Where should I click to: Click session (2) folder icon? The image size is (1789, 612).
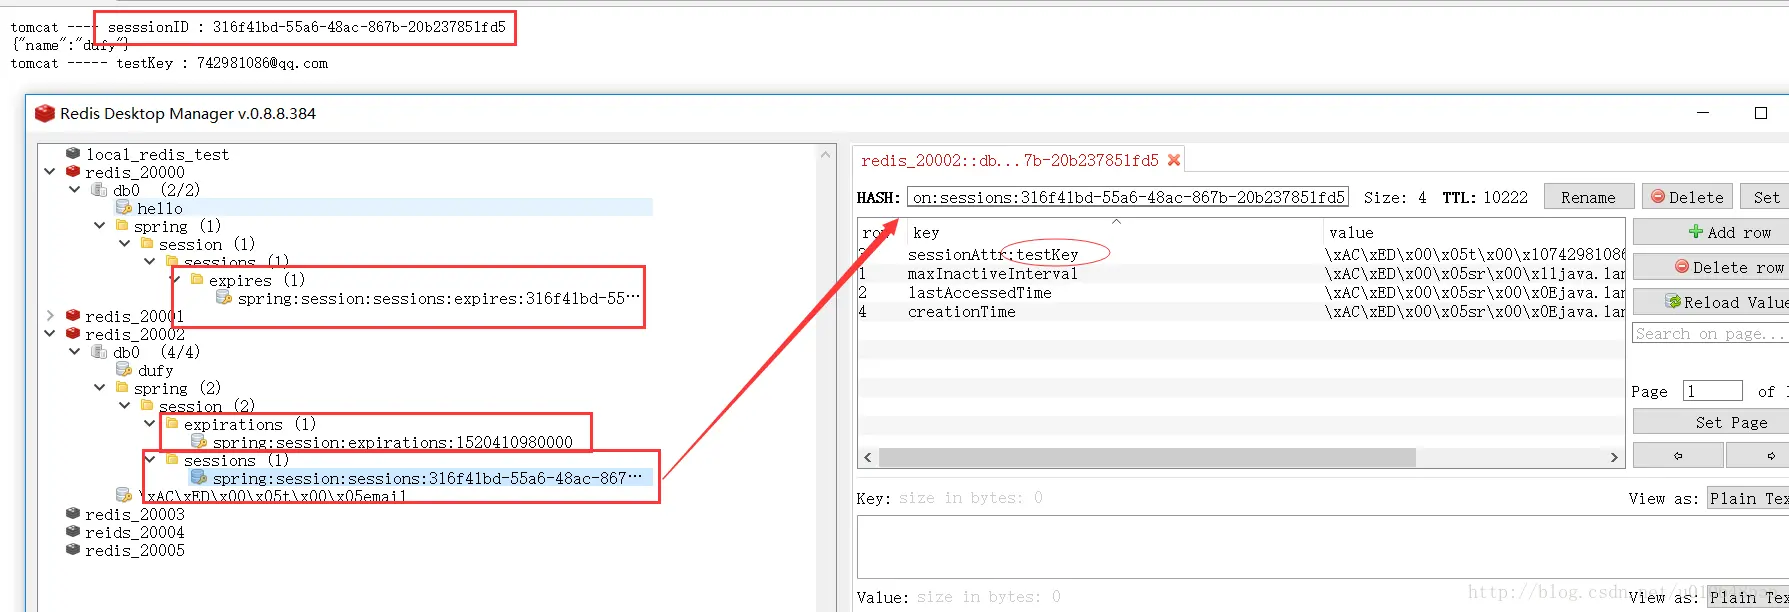[x=147, y=406]
